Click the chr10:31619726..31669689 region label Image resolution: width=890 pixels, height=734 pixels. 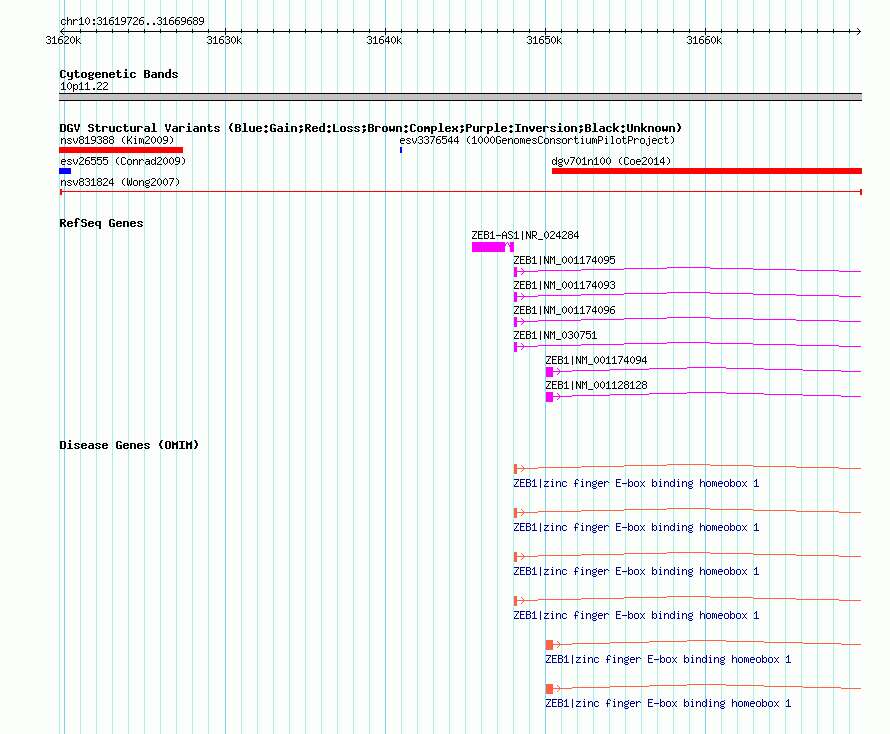click(x=132, y=22)
